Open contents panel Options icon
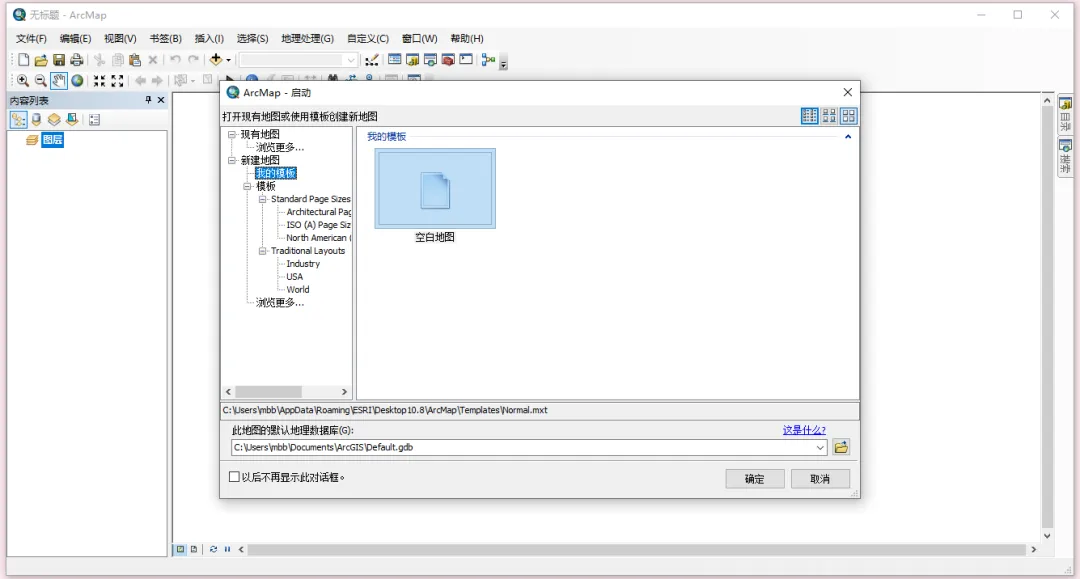This screenshot has height=579, width=1080. [x=94, y=120]
